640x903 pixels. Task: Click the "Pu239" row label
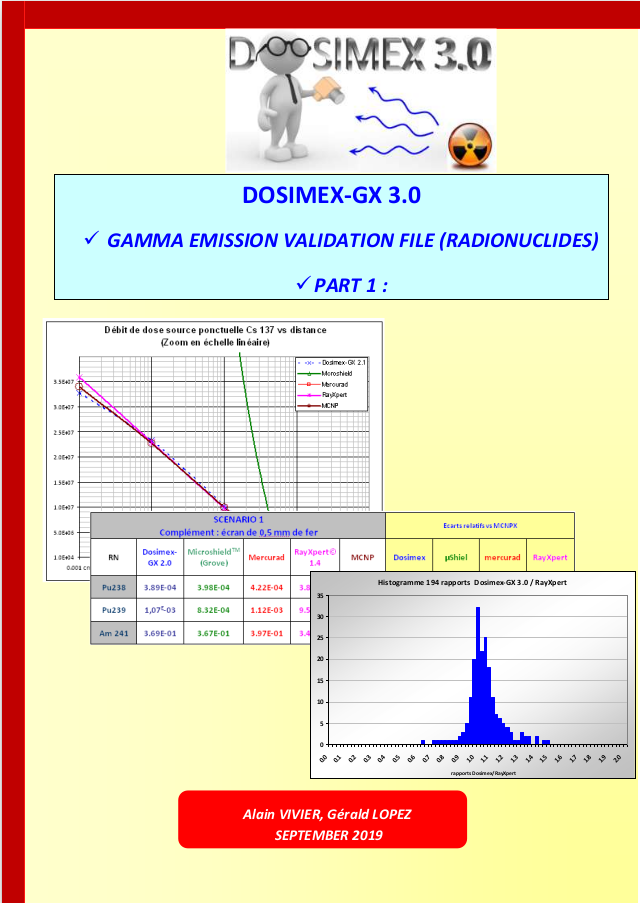tap(113, 610)
